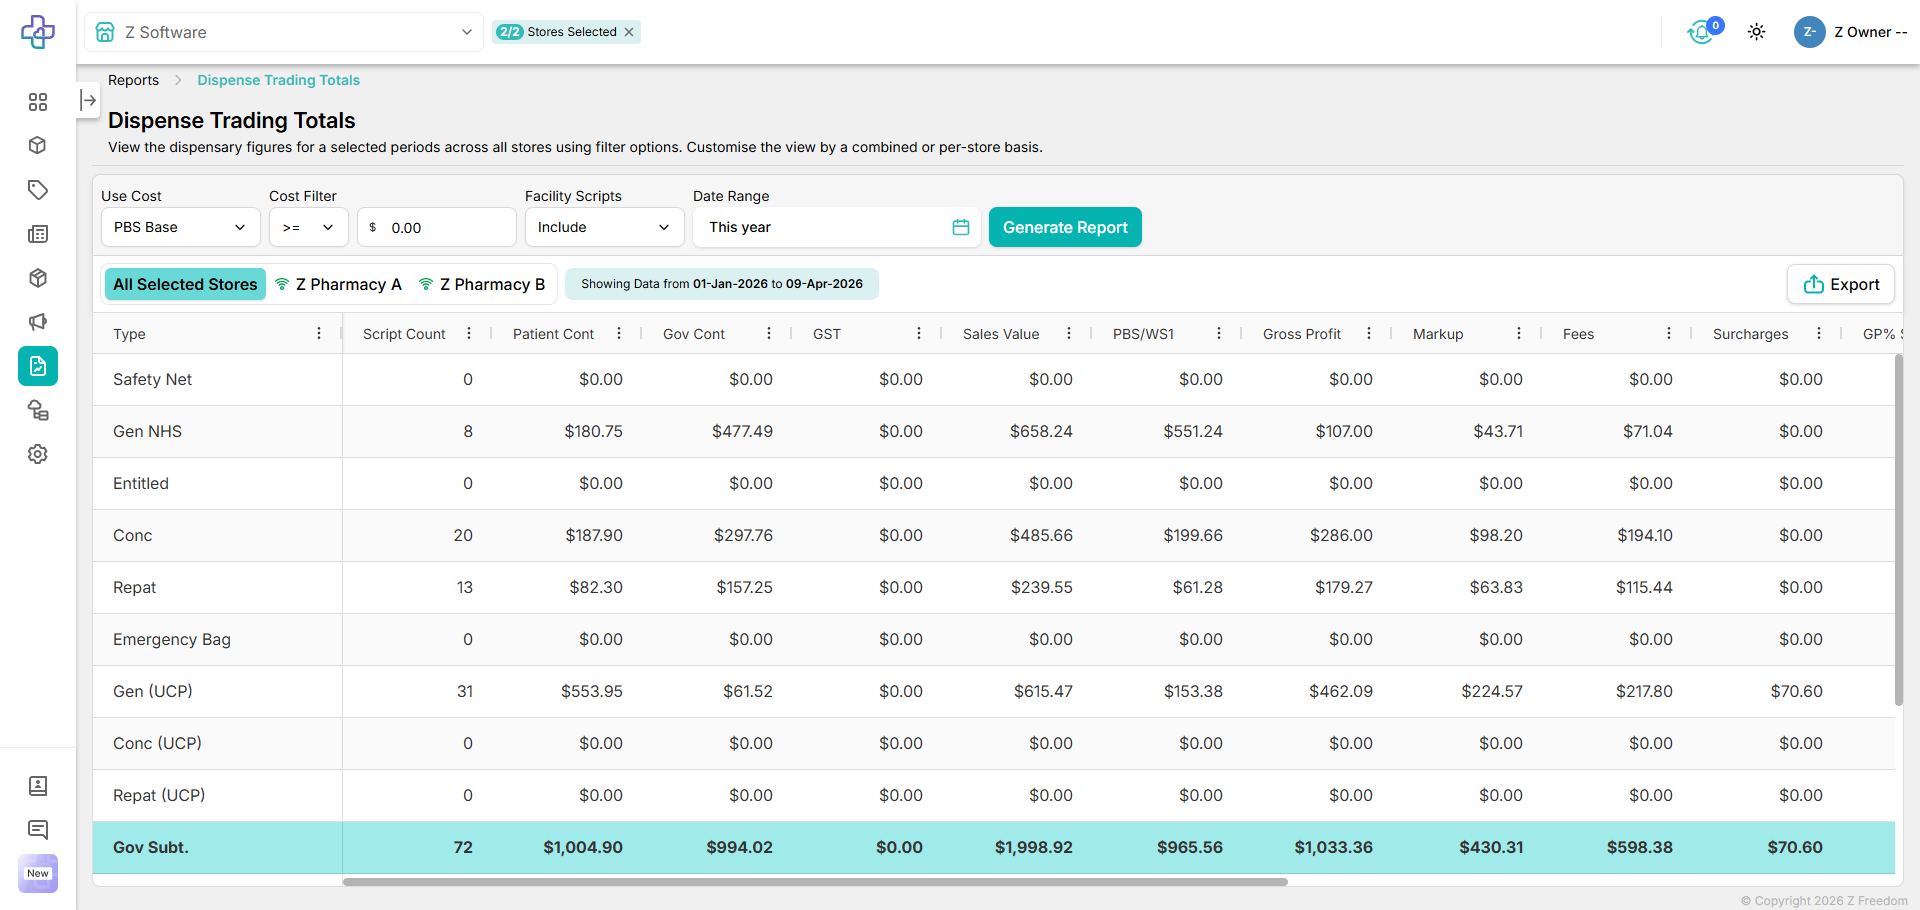Open the dashboard grid icon in sidebar
Viewport: 1920px width, 910px height.
point(38,102)
